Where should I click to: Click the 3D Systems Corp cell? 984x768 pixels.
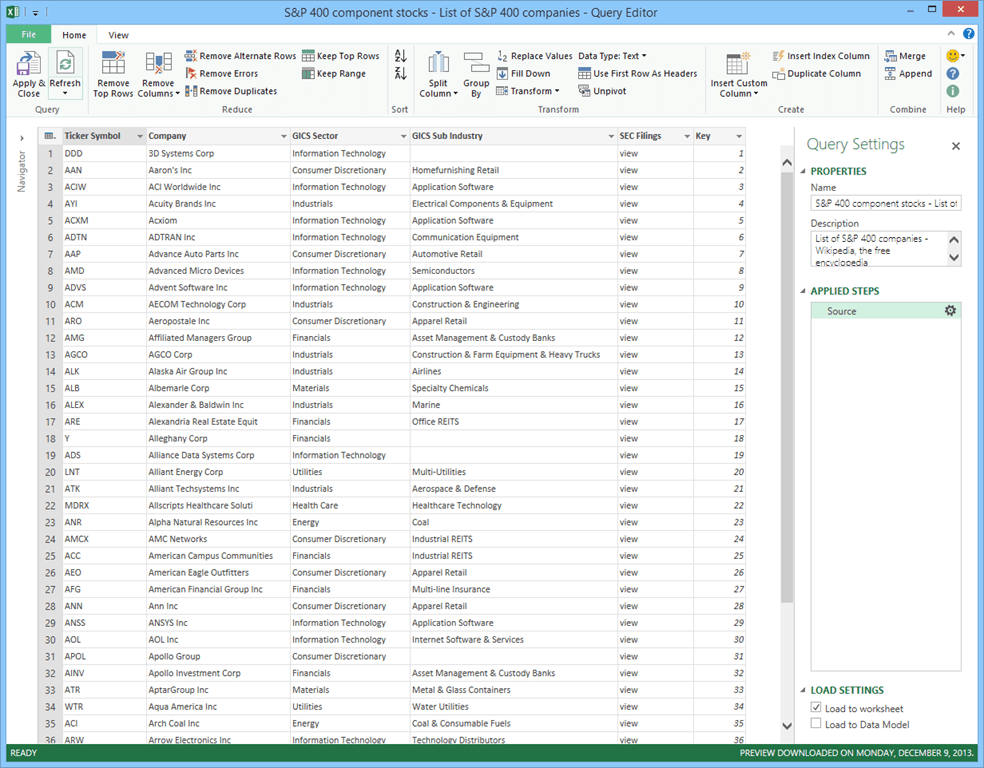point(218,153)
